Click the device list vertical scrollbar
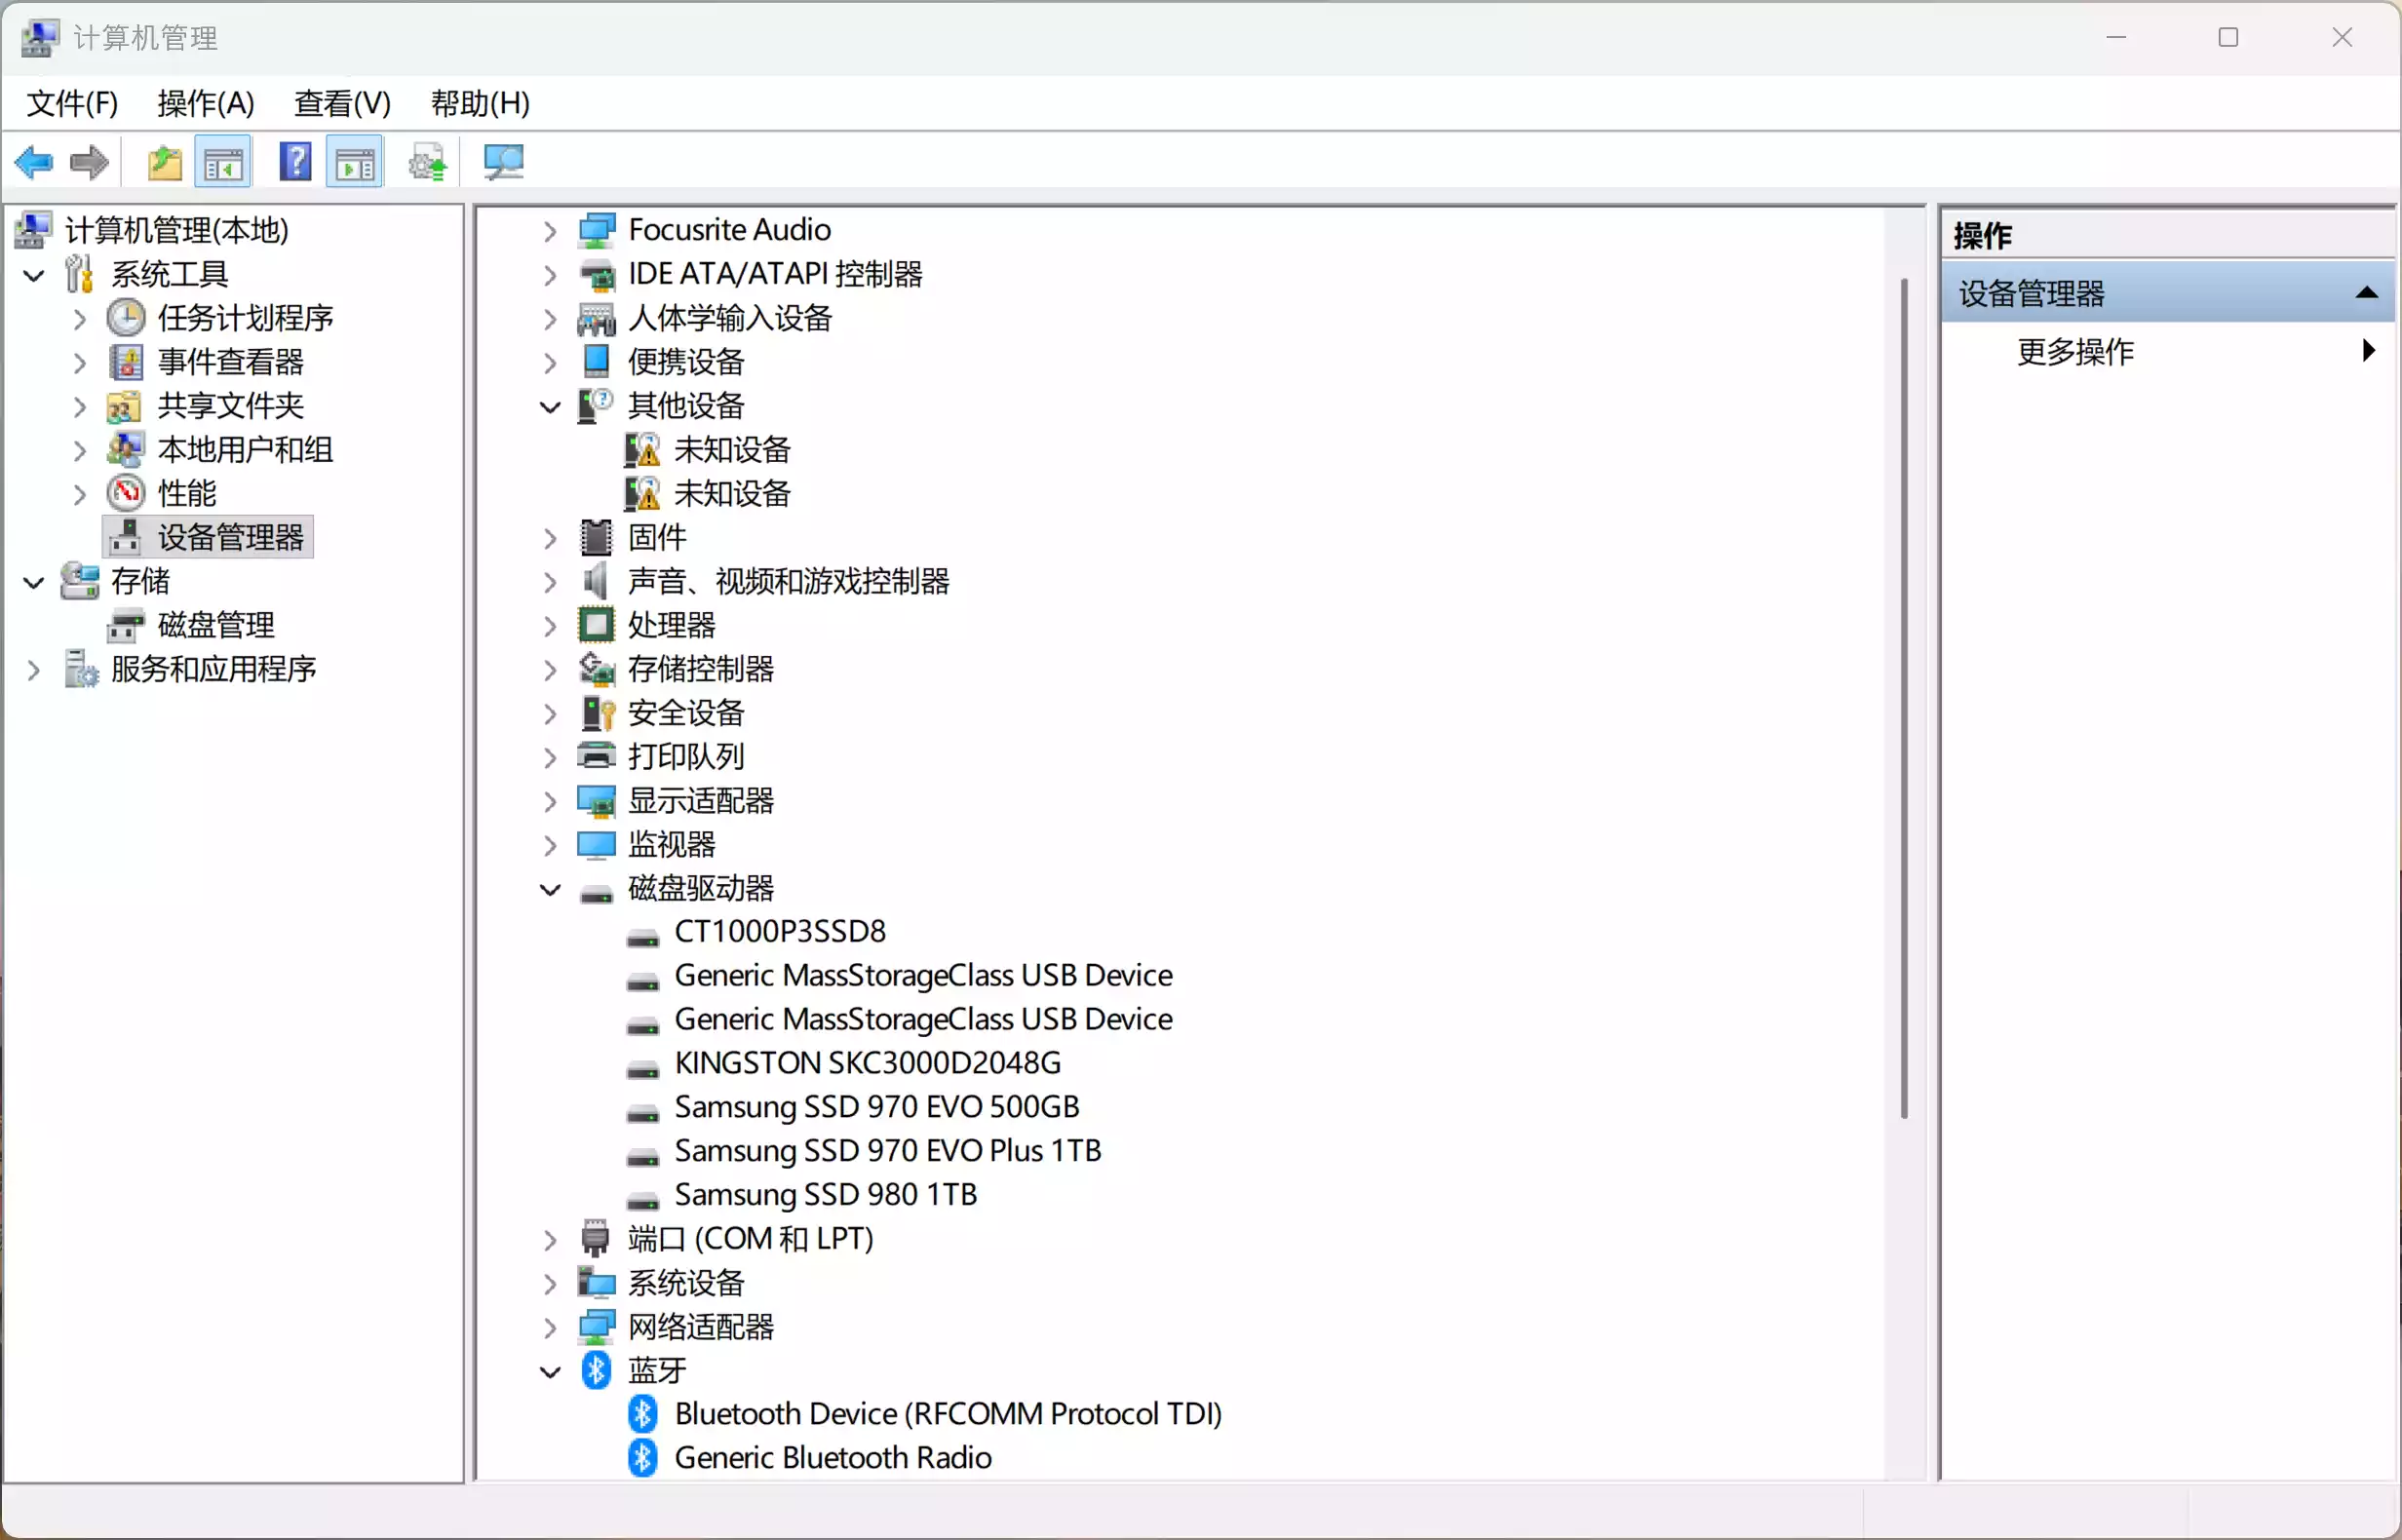Screen dimensions: 2402x1540 [x=1904, y=700]
